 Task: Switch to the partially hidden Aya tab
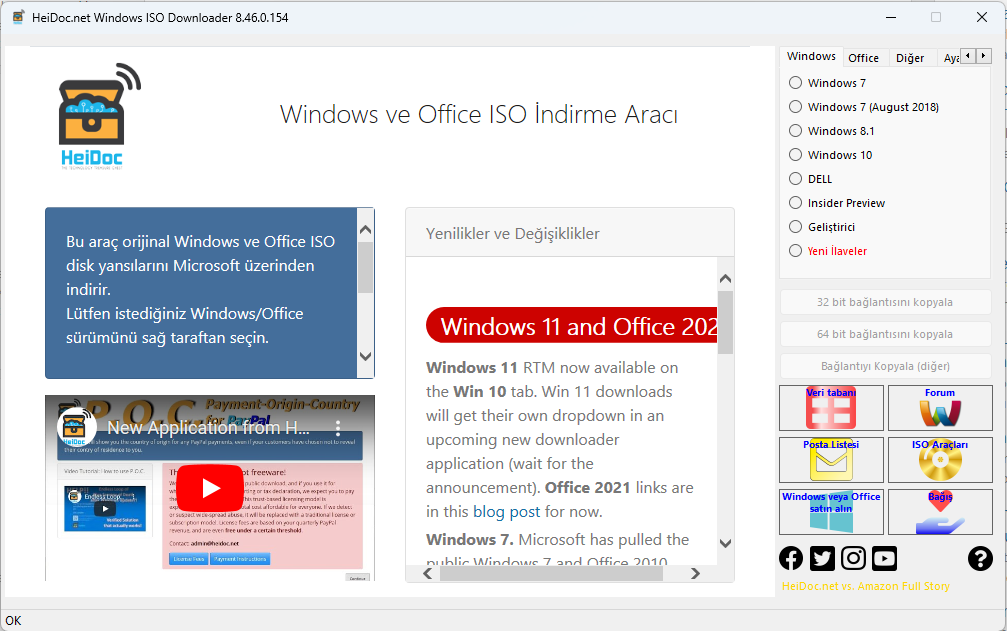pyautogui.click(x=949, y=58)
